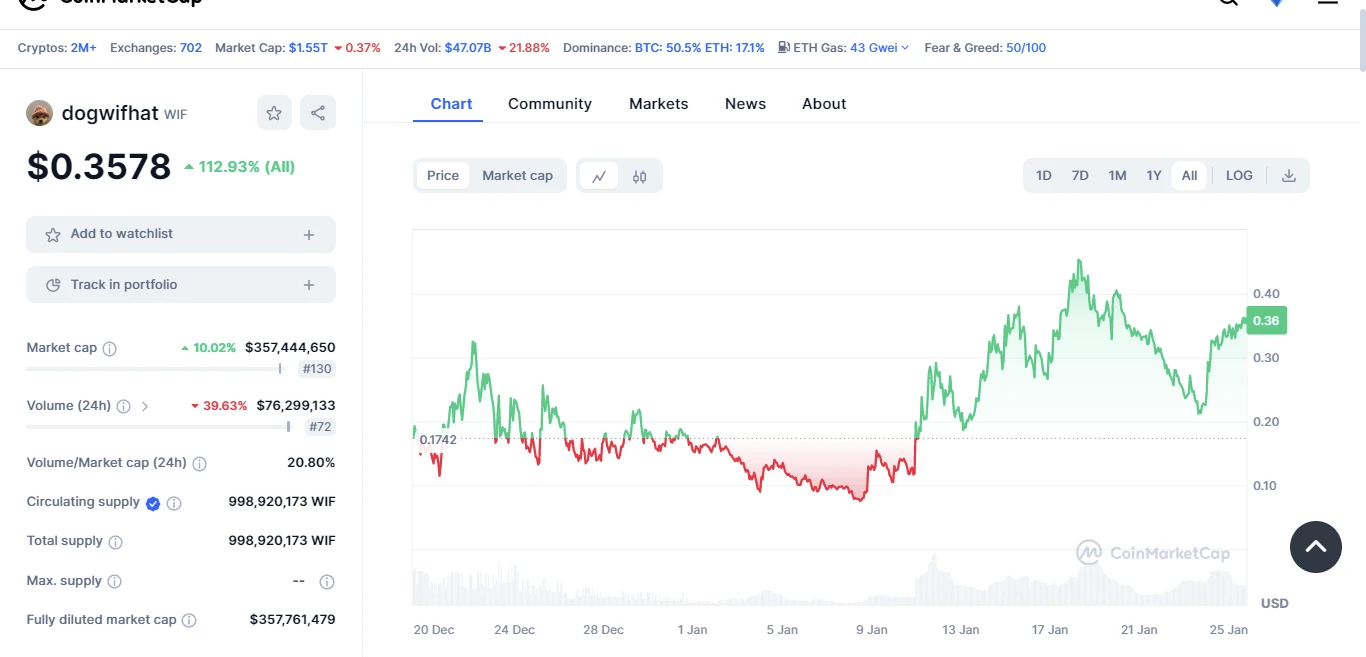Open the search icon in header
Screen dimensions: 1366x657
pos(1228,2)
